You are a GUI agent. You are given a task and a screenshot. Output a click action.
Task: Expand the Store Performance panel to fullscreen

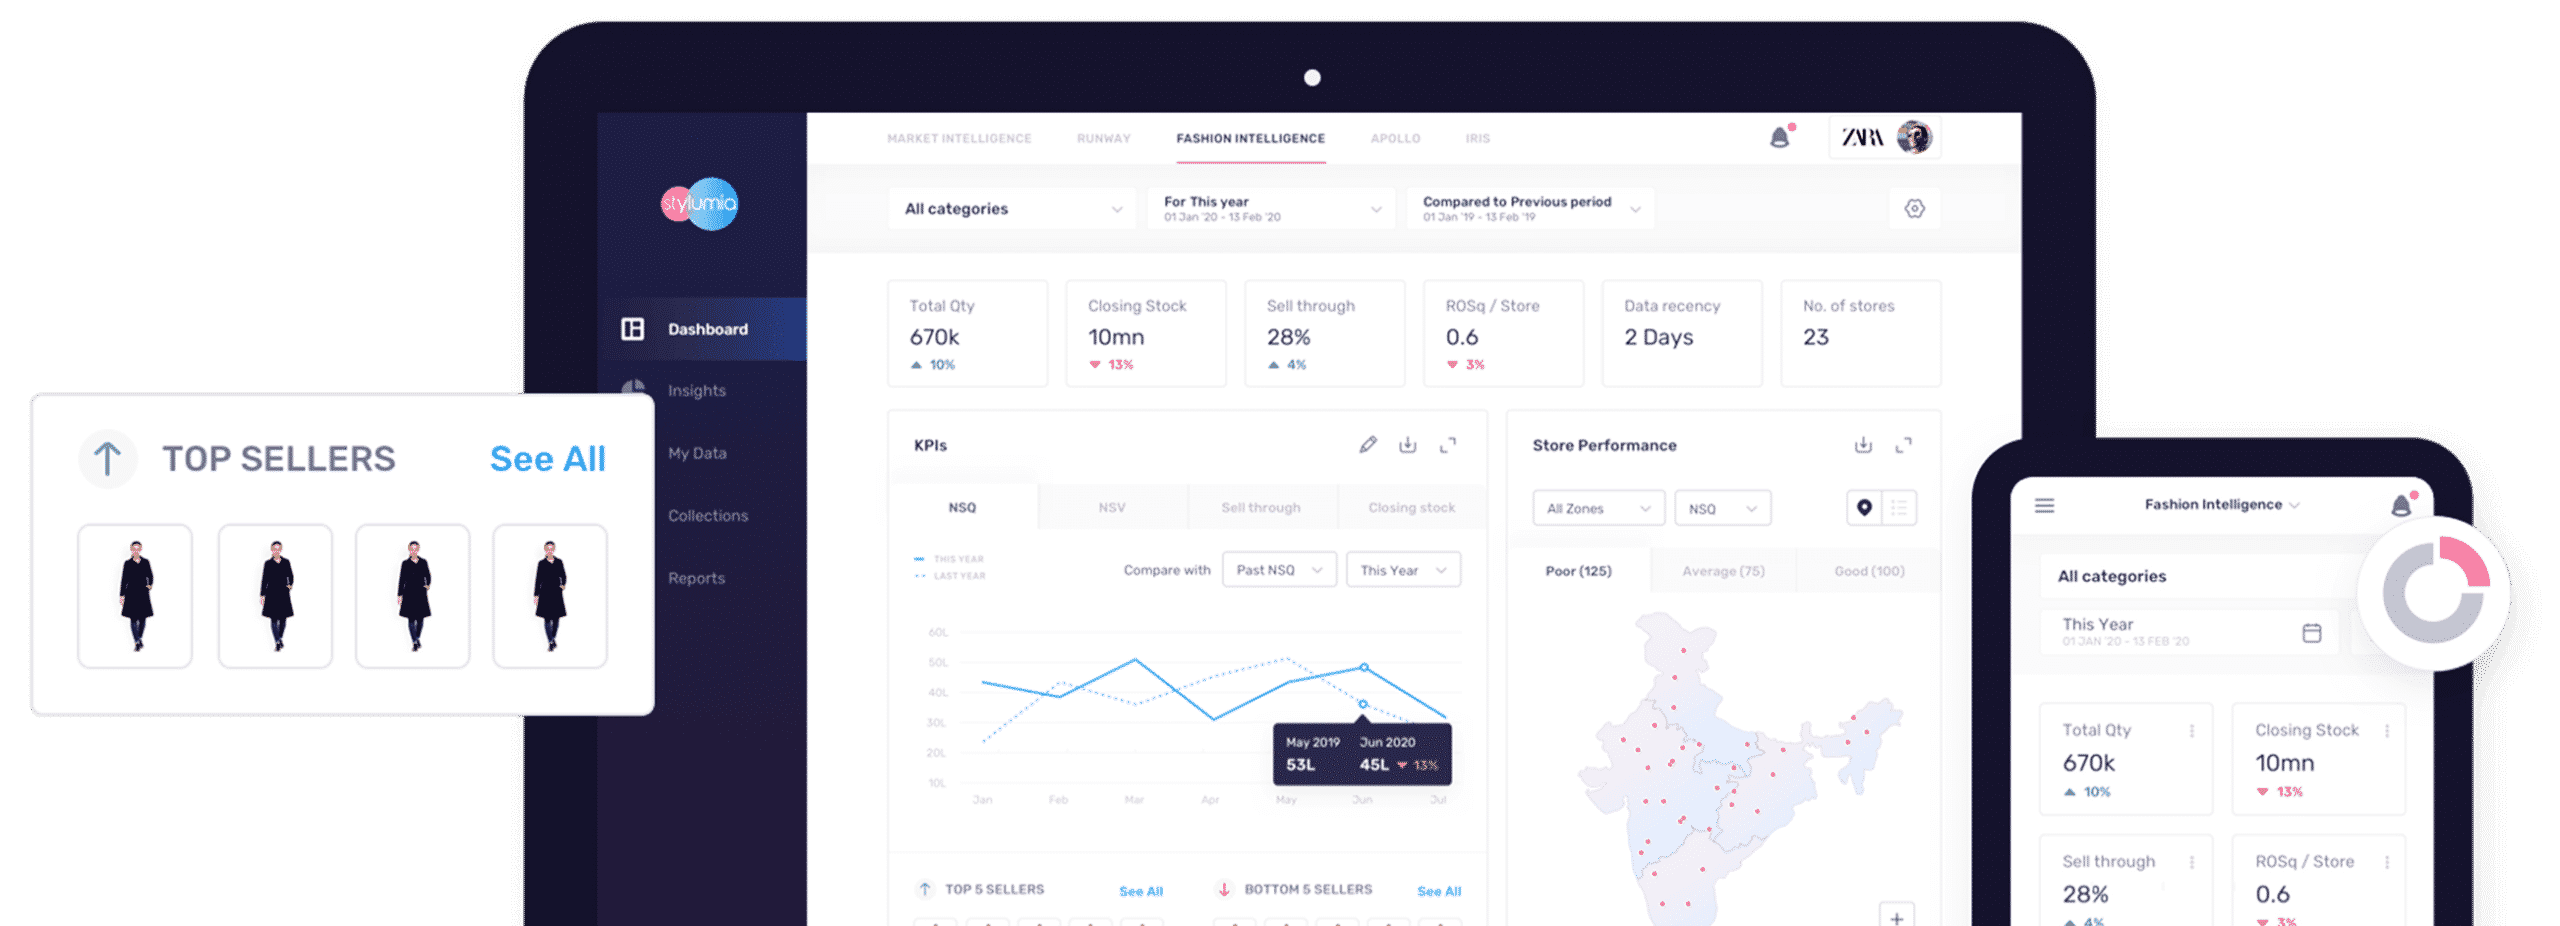pyautogui.click(x=1903, y=445)
